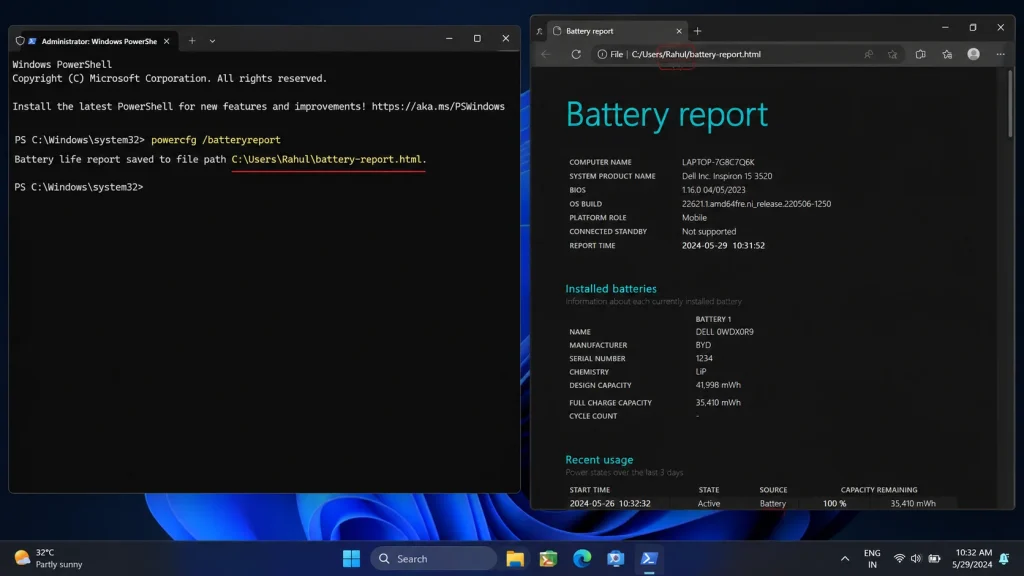Open the volume speaker tray icon

coord(916,558)
